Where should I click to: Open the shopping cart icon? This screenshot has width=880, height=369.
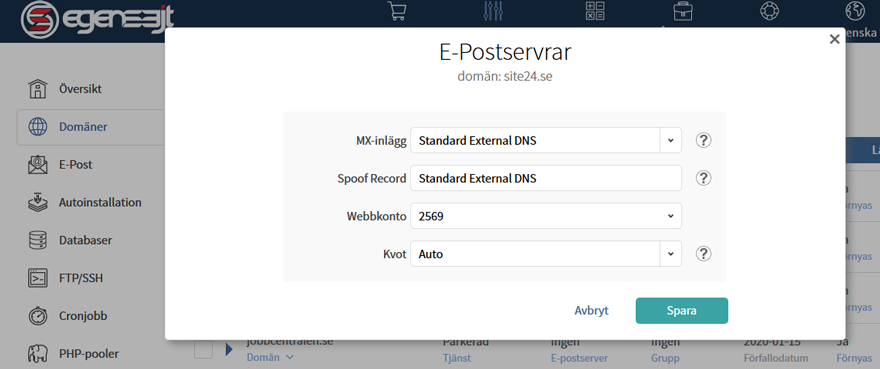[x=397, y=11]
